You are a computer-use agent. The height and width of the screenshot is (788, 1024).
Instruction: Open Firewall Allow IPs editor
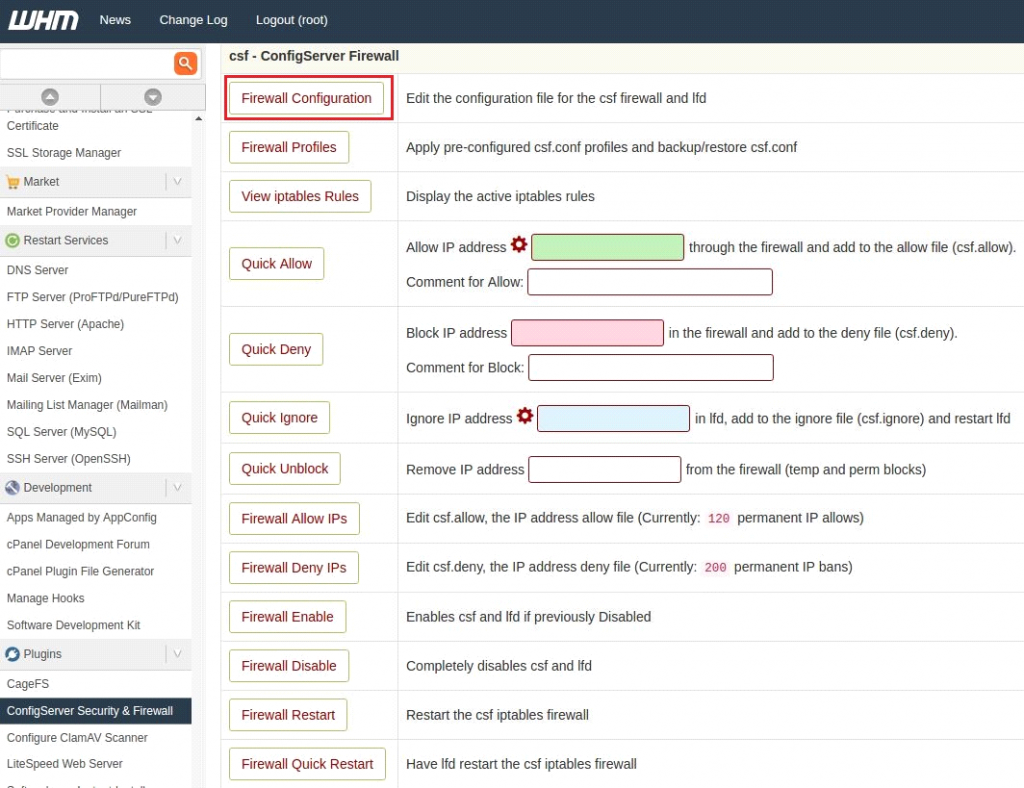[x=294, y=519]
